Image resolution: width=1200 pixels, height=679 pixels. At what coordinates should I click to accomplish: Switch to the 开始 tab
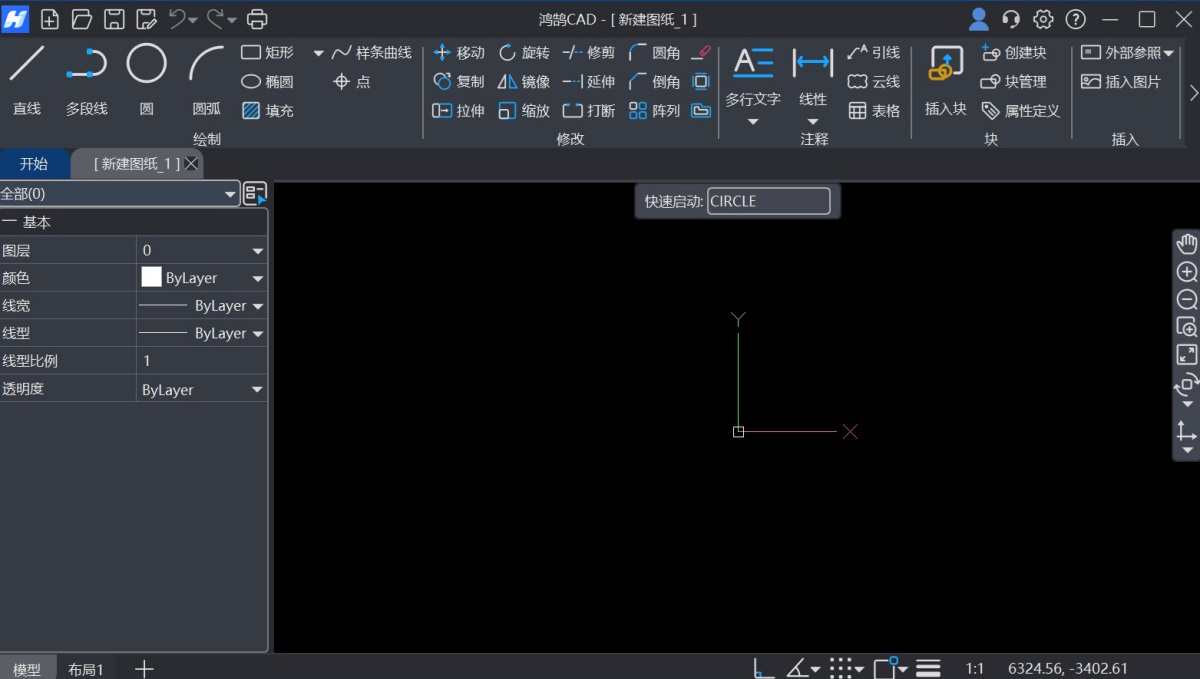pos(35,163)
